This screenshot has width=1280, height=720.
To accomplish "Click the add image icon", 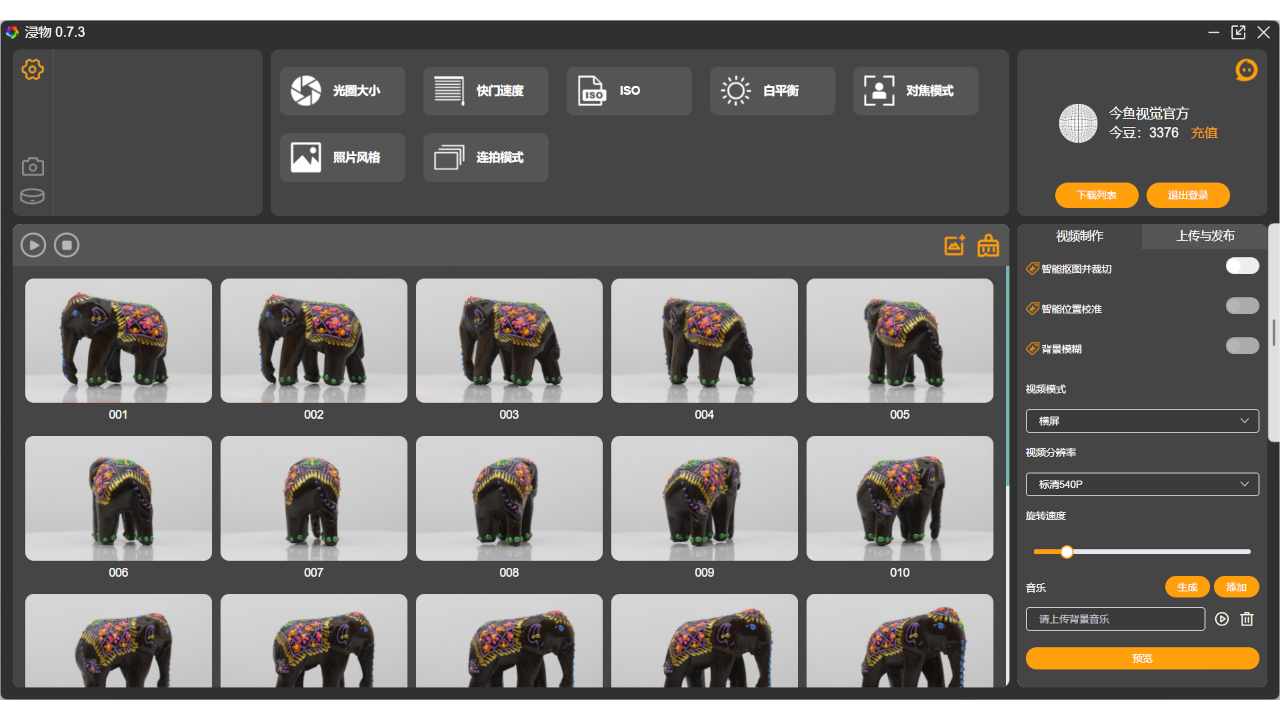I will 955,245.
